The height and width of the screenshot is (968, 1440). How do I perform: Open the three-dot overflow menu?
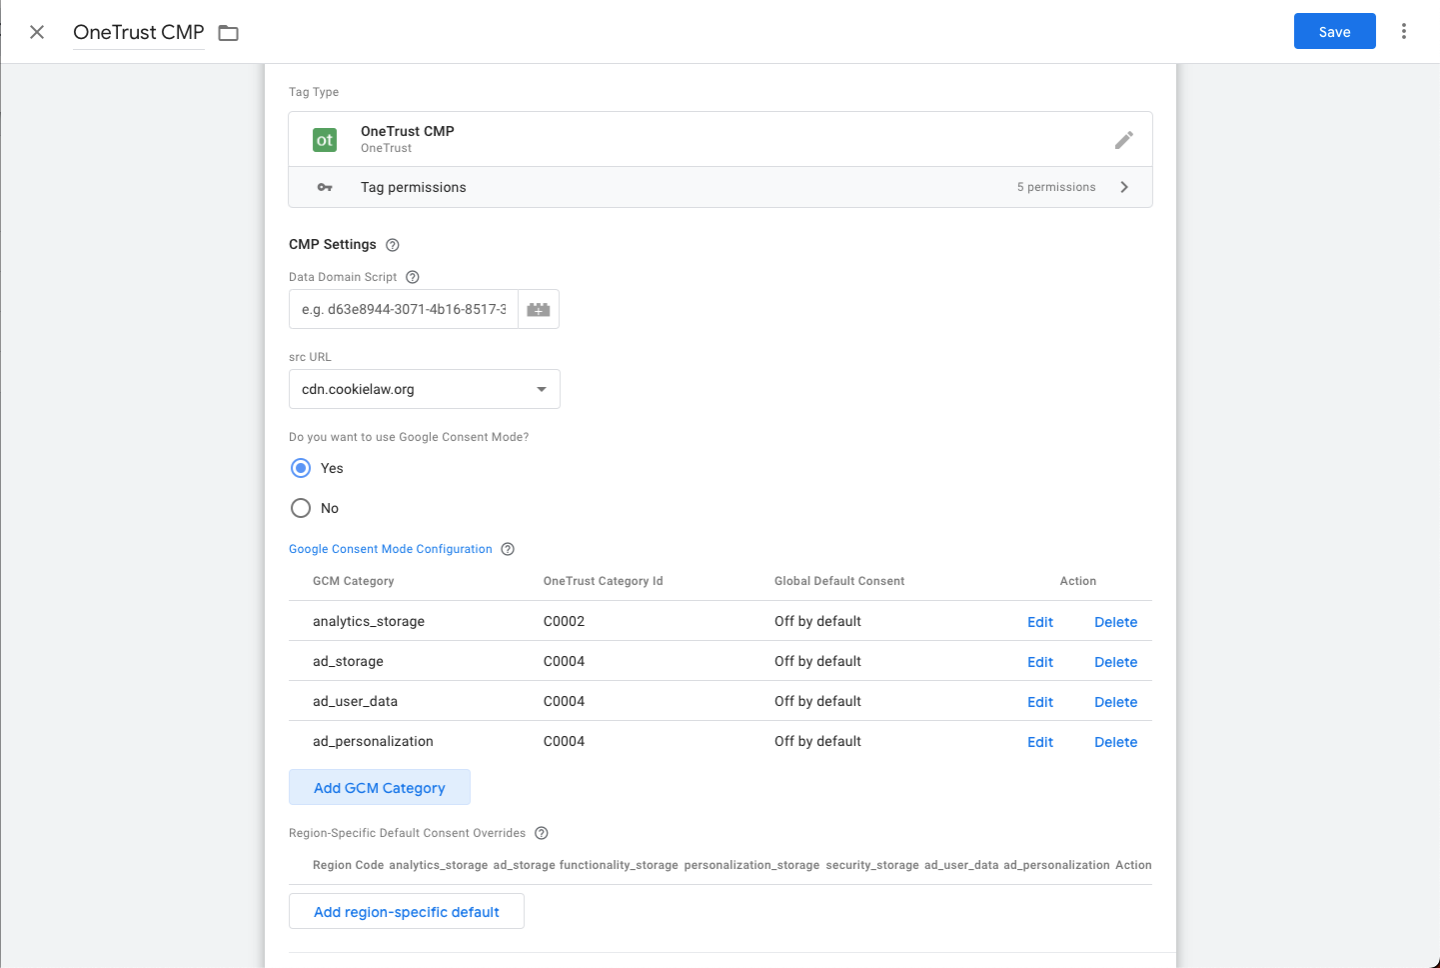click(1404, 31)
